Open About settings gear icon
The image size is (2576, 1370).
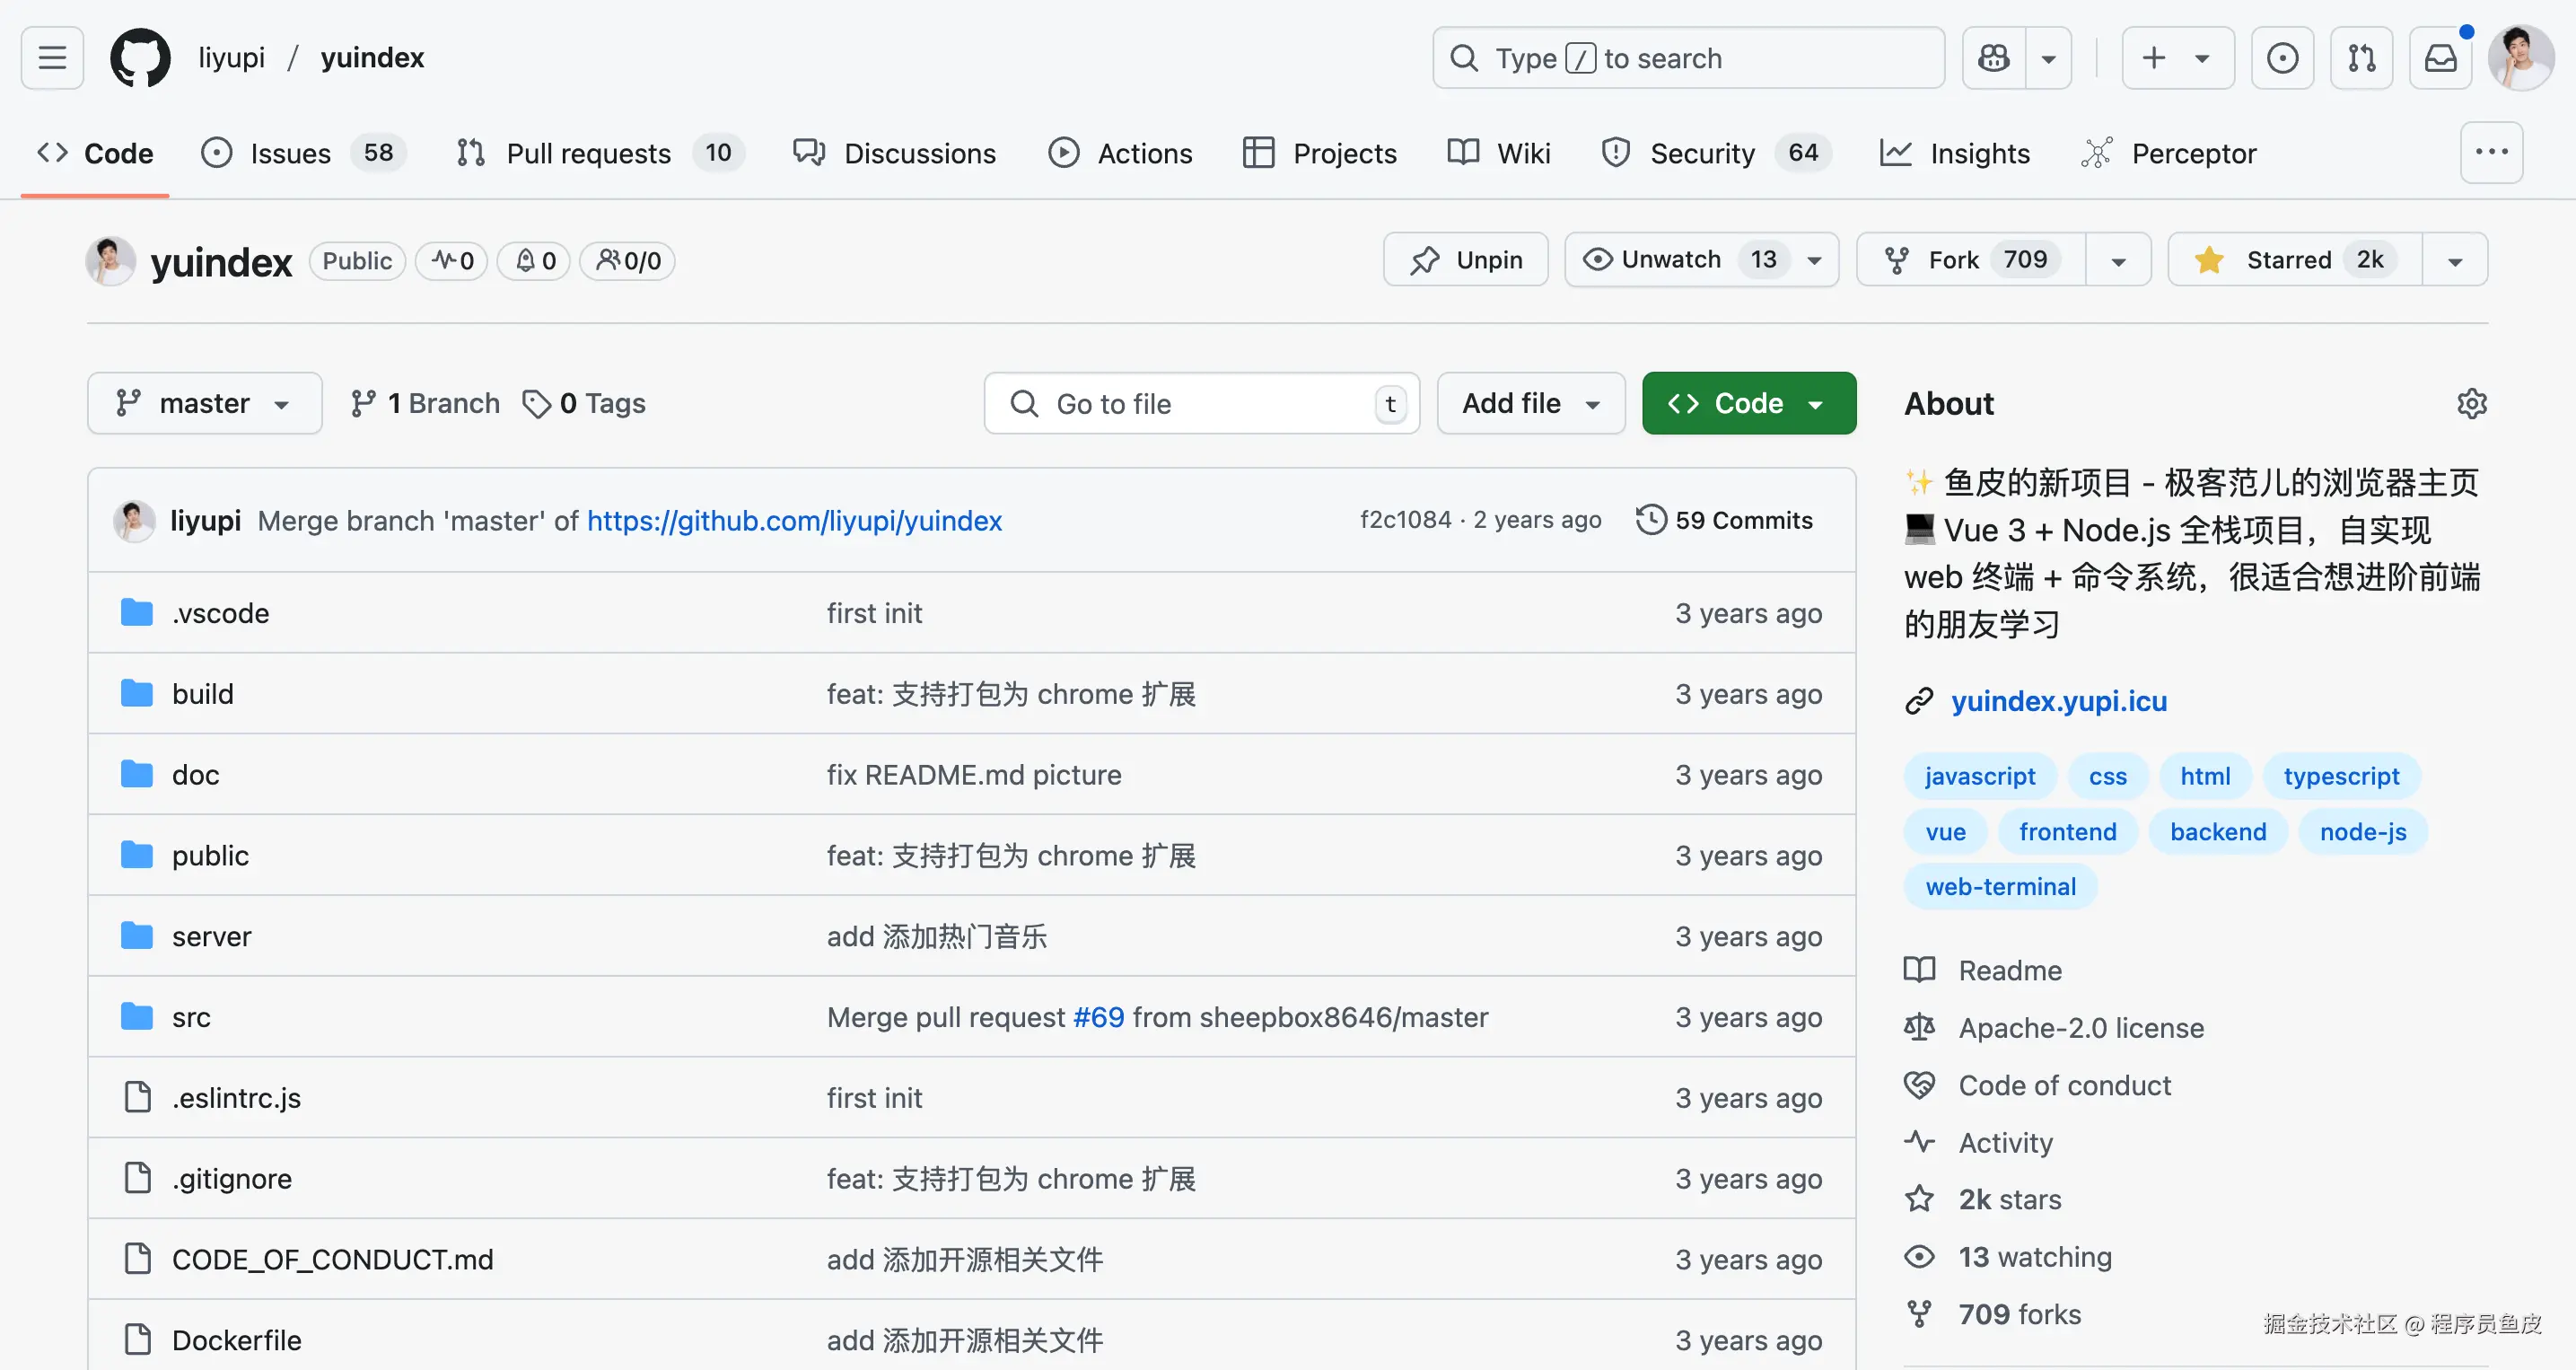(x=2471, y=404)
